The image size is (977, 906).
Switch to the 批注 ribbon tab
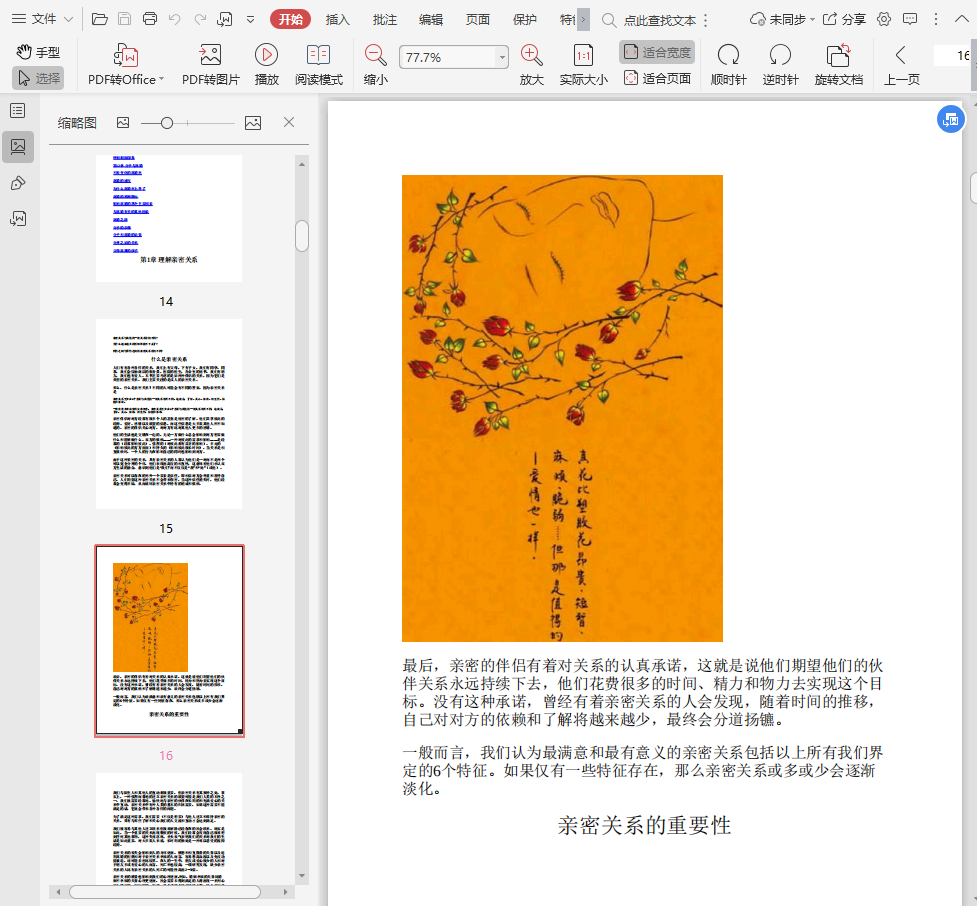coord(384,19)
